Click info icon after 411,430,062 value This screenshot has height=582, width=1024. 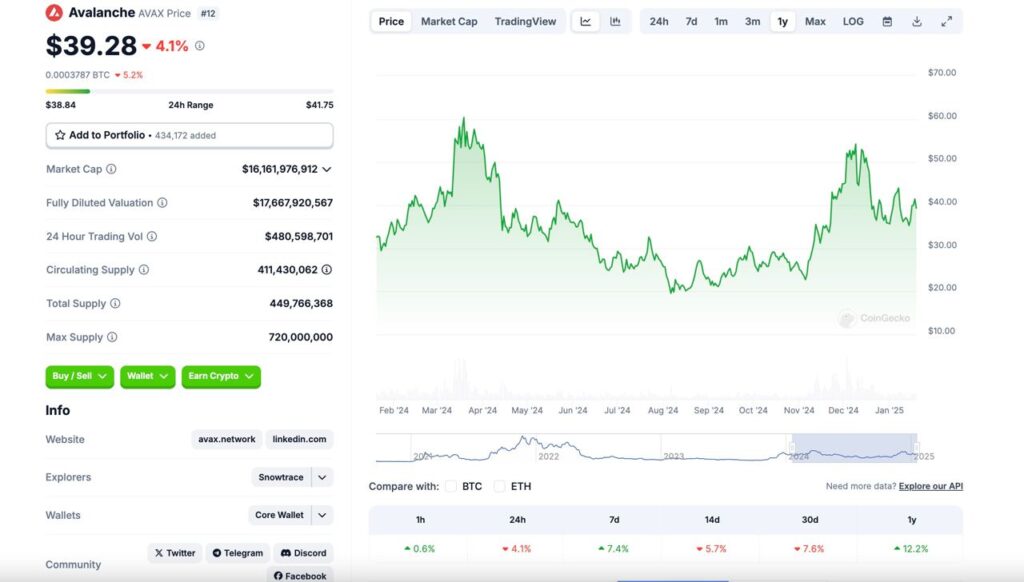[327, 270]
